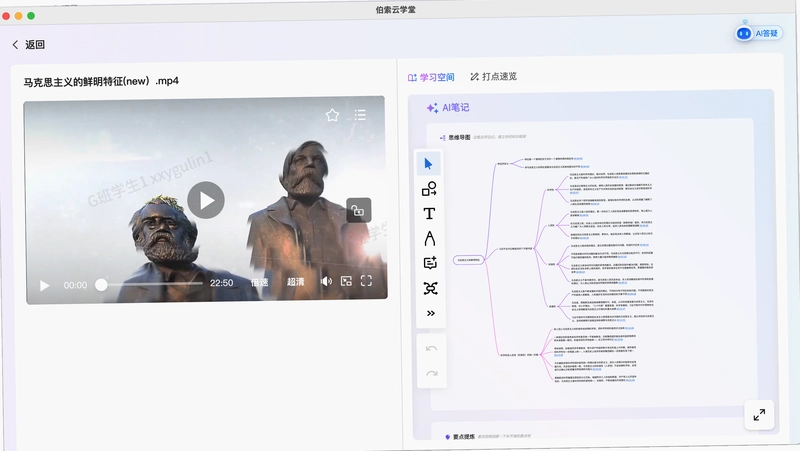Select the shapes tool
Screen dimensions: 800x451
(429, 189)
